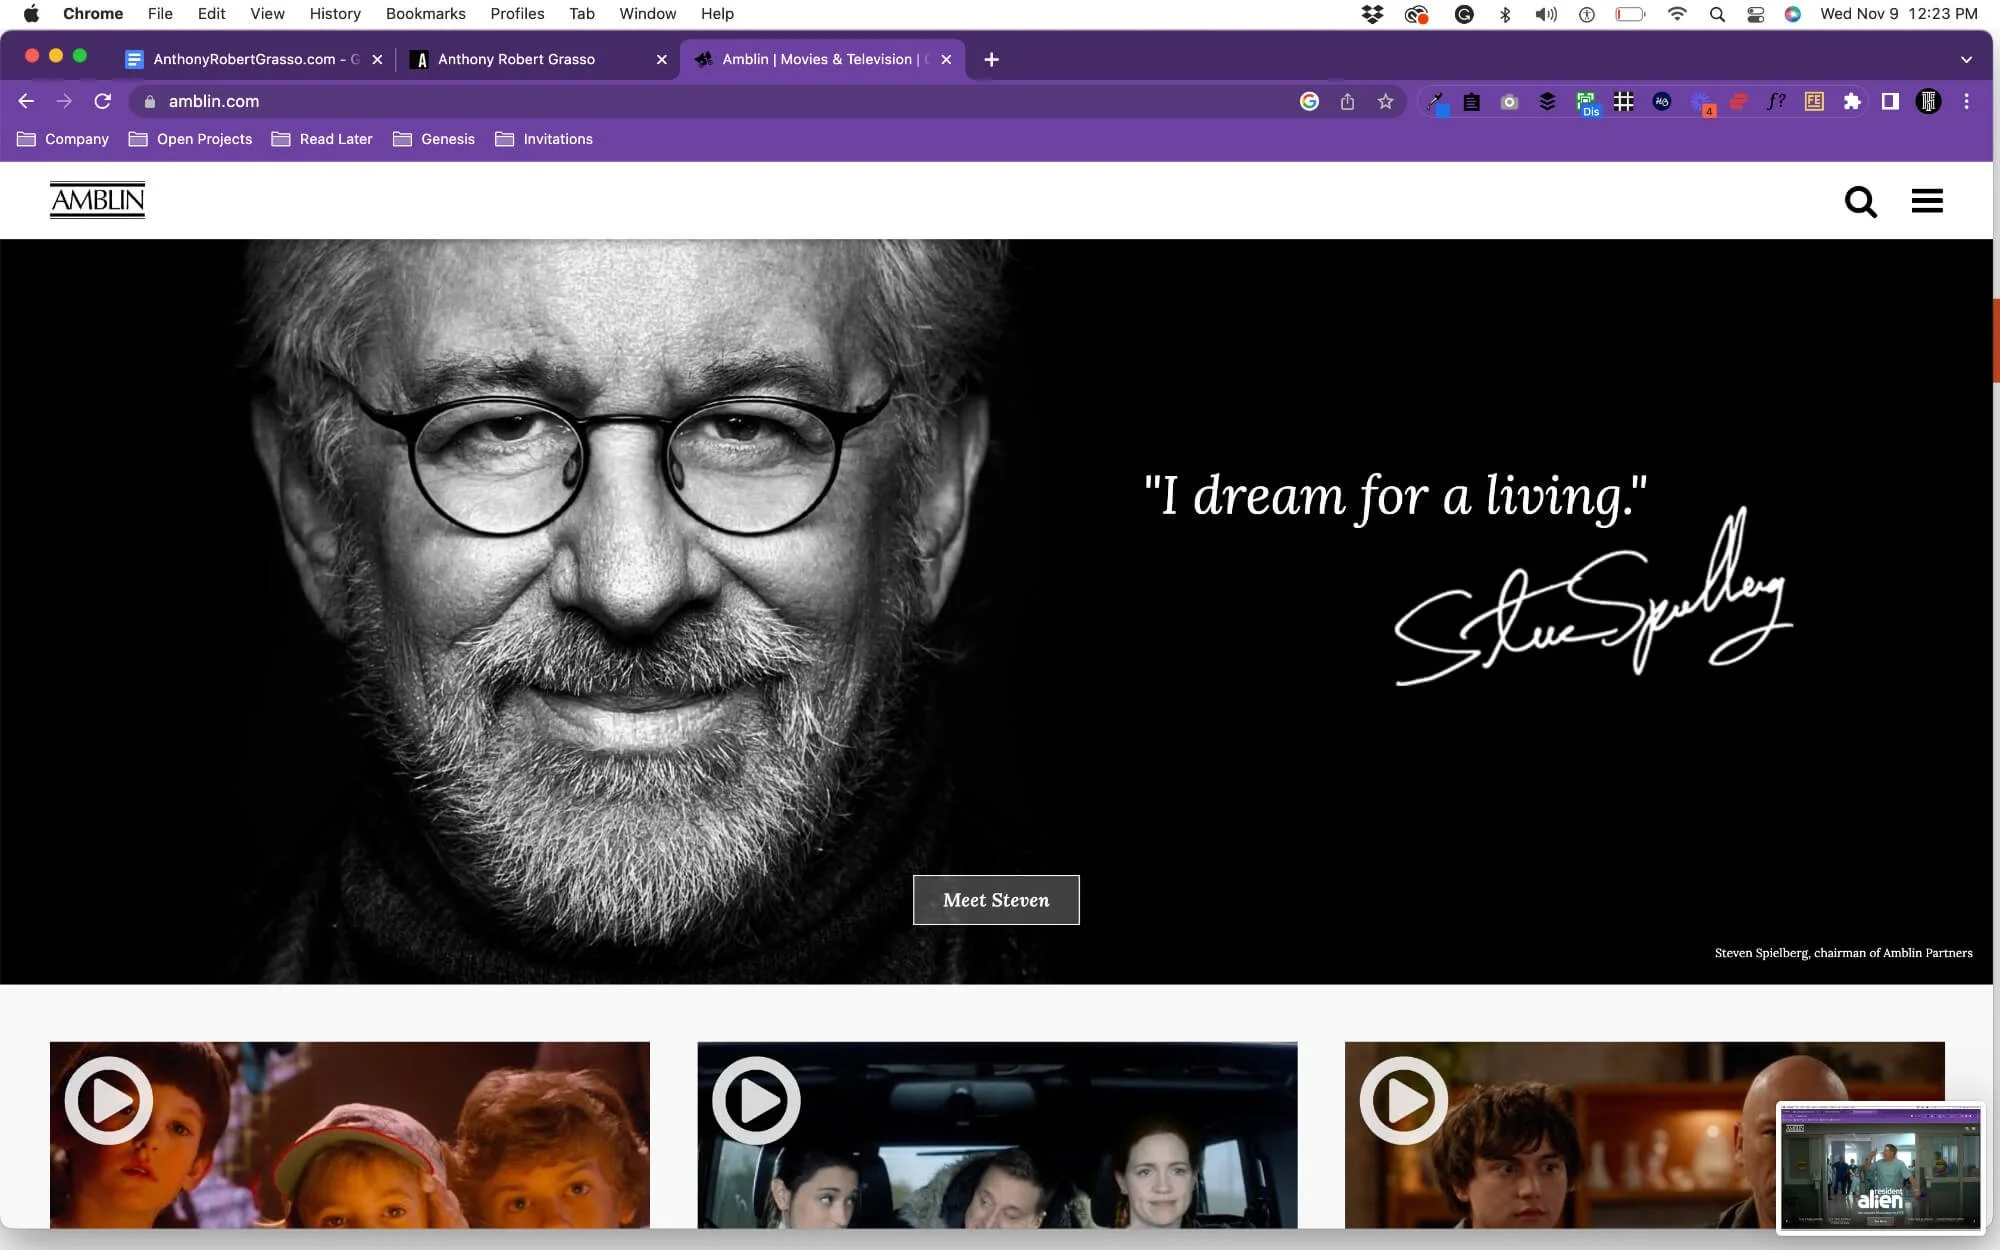
Task: Switch to the Anthony Robert Grasso tab
Action: [516, 59]
